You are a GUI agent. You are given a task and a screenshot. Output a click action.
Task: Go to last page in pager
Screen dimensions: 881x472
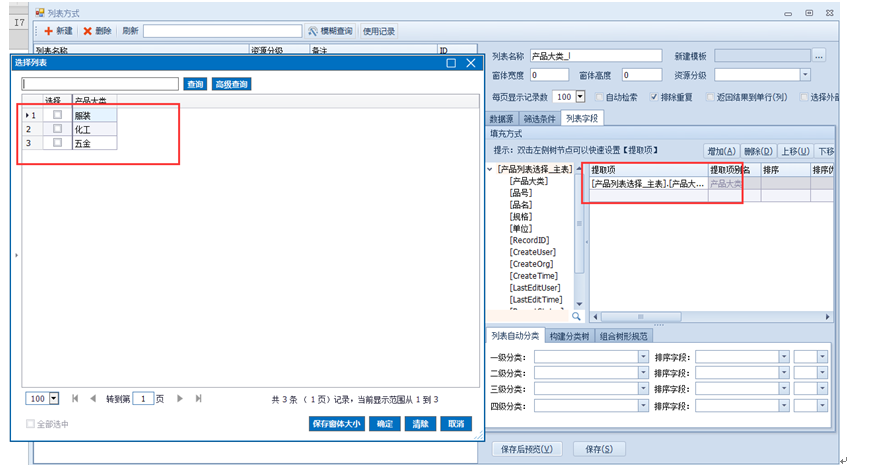(x=198, y=398)
